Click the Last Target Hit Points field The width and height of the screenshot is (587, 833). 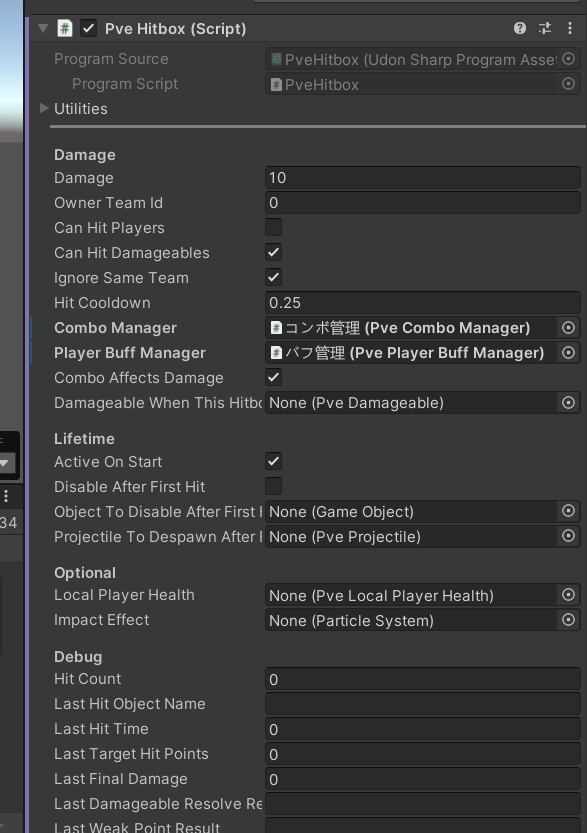[423, 754]
